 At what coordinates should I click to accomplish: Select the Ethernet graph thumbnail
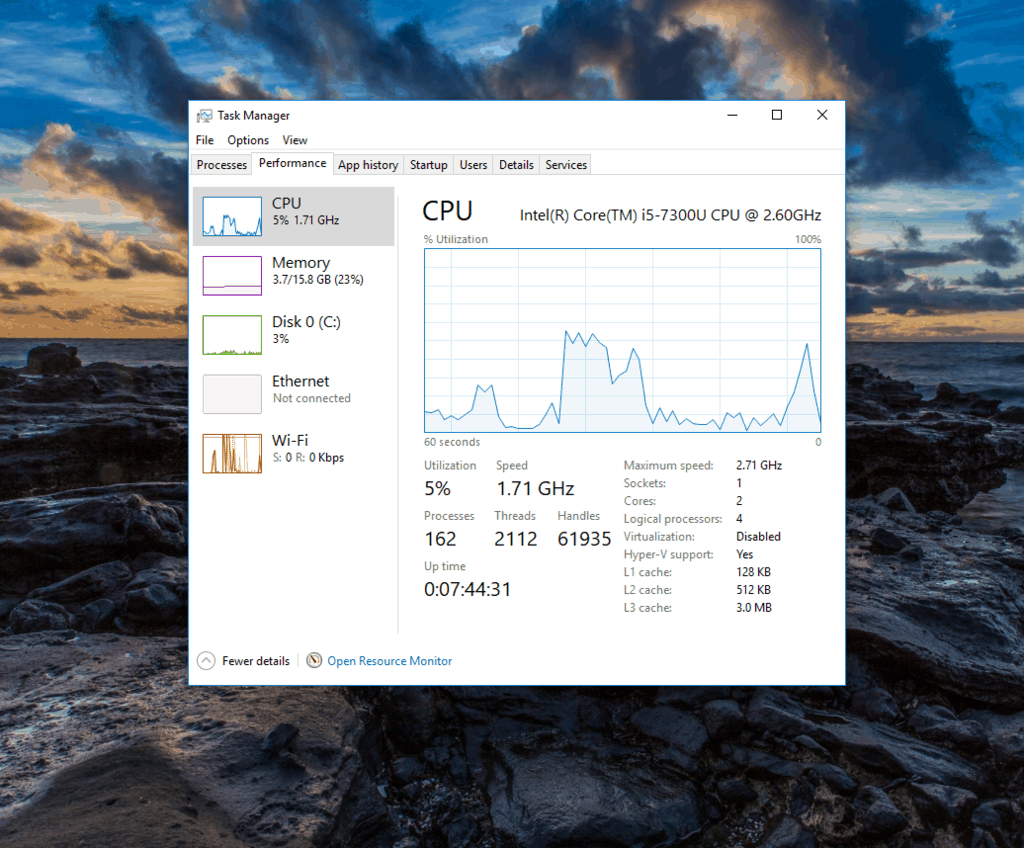(232, 394)
